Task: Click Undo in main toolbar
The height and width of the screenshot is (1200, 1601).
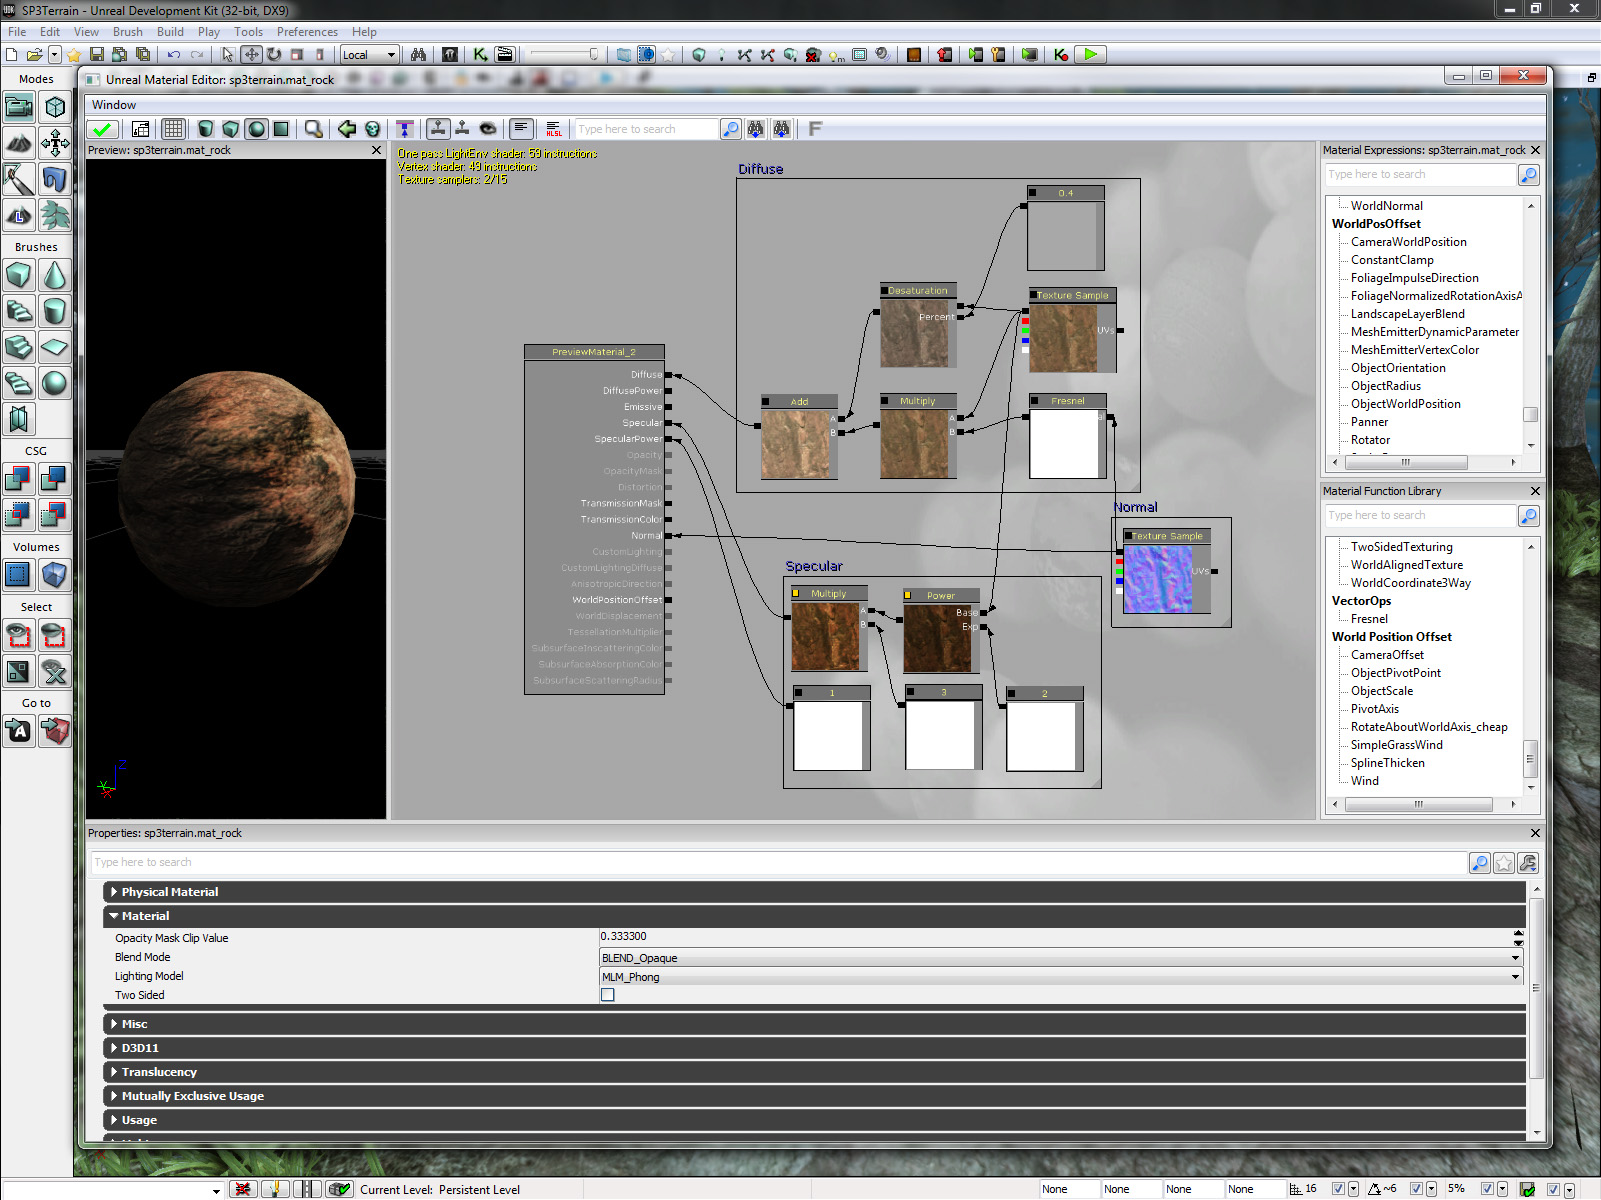Action: [x=174, y=55]
